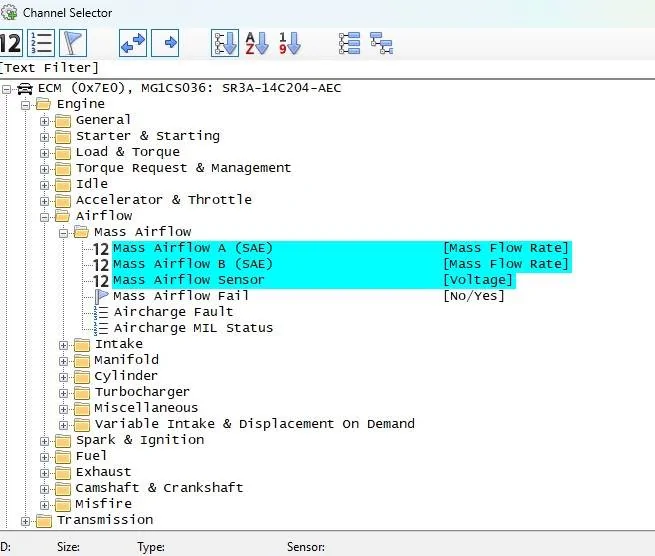Expand the Exhaust folder
This screenshot has width=655, height=556.
[x=44, y=473]
